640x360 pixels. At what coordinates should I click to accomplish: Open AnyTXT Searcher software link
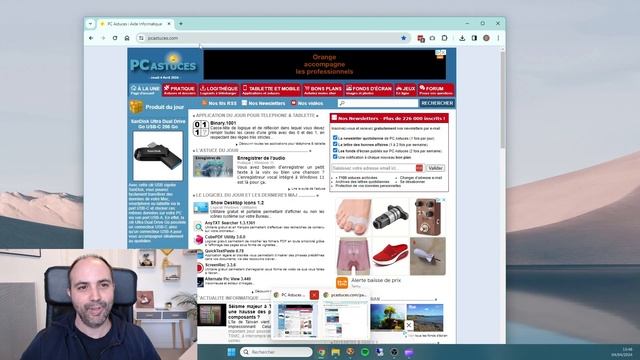click(230, 223)
